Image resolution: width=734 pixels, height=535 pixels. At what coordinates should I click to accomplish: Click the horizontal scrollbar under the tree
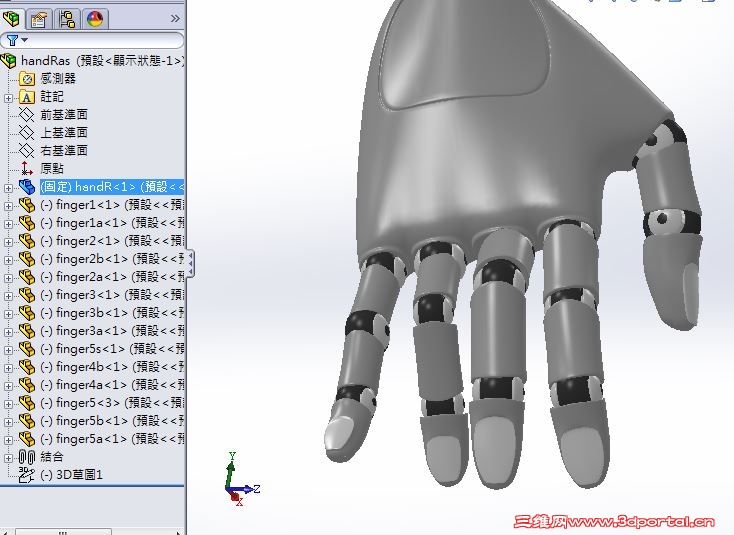click(63, 532)
